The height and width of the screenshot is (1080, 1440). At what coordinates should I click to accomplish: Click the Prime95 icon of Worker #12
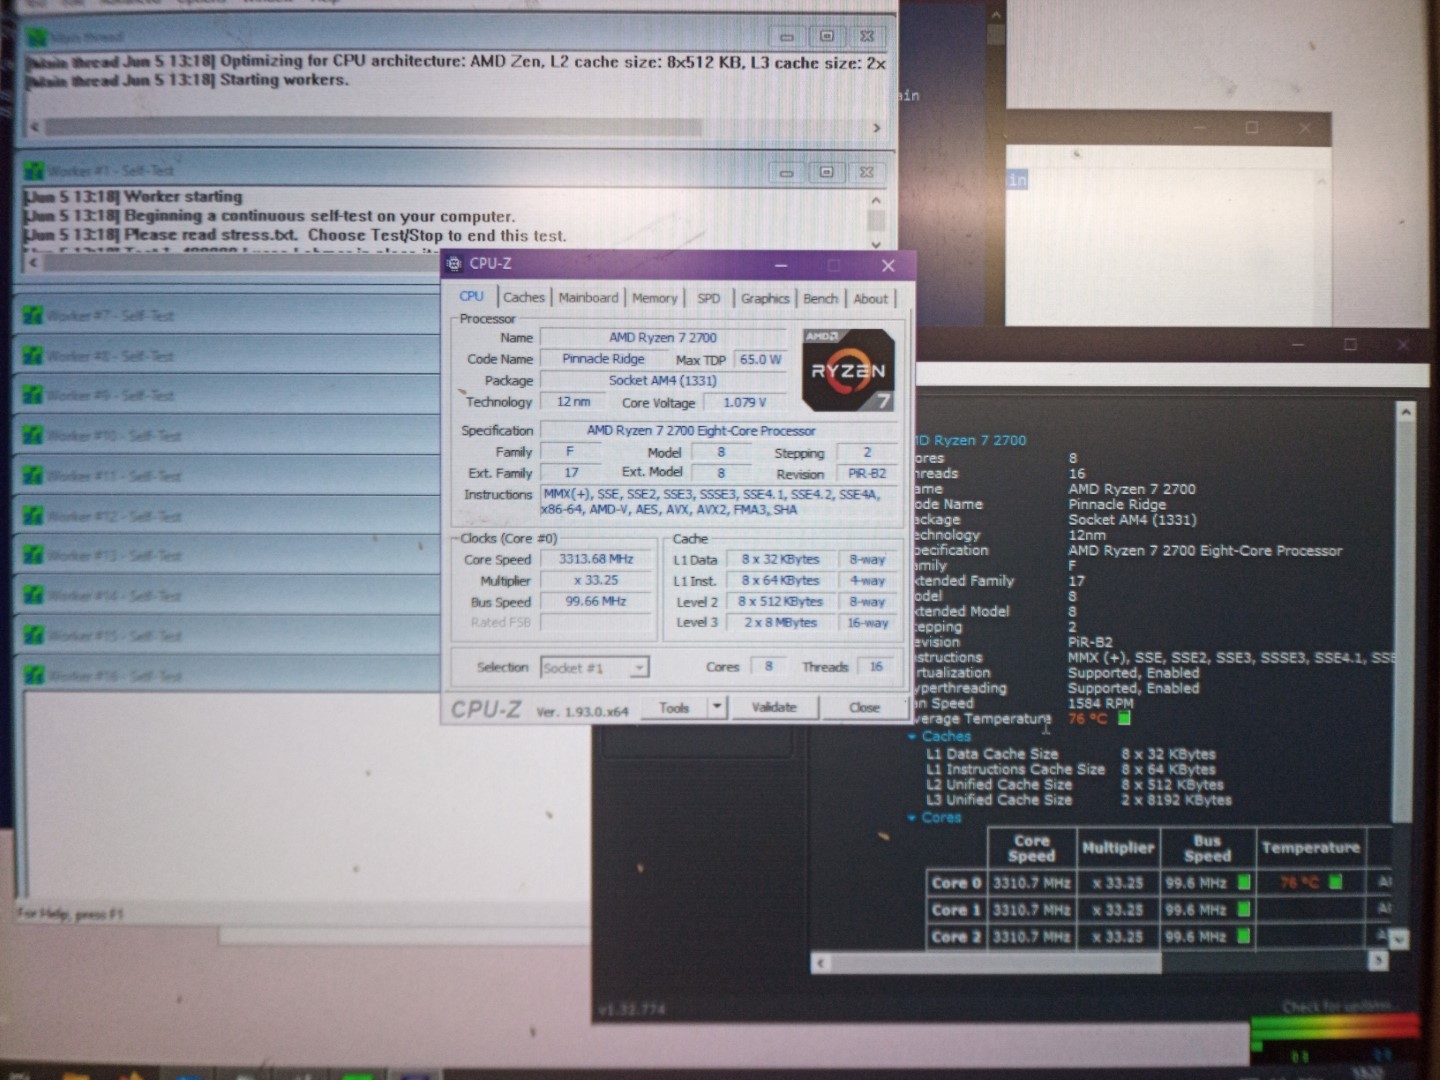tap(33, 515)
